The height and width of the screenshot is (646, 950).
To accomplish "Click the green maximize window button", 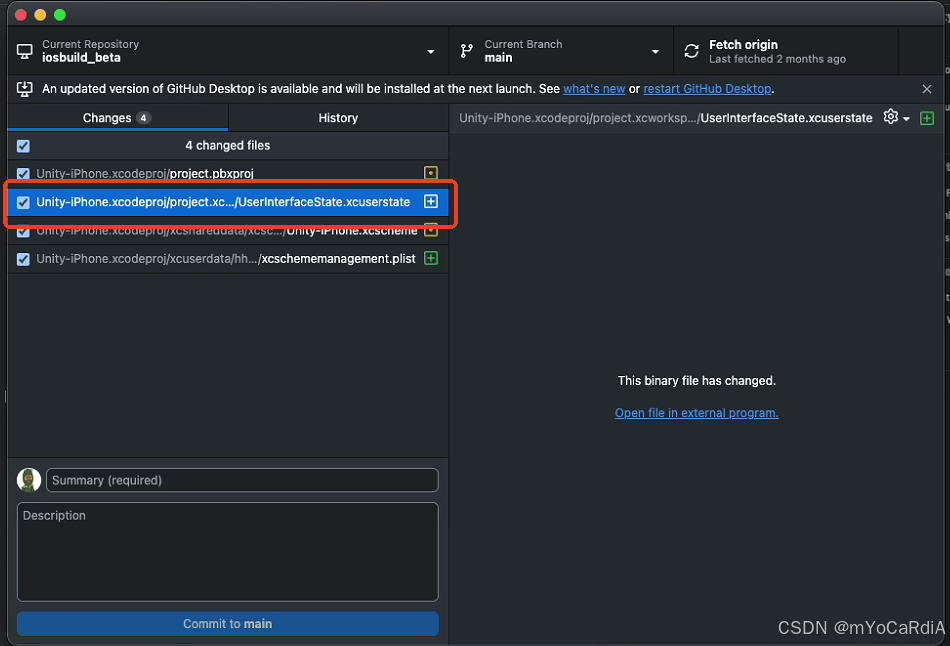I will (x=59, y=15).
